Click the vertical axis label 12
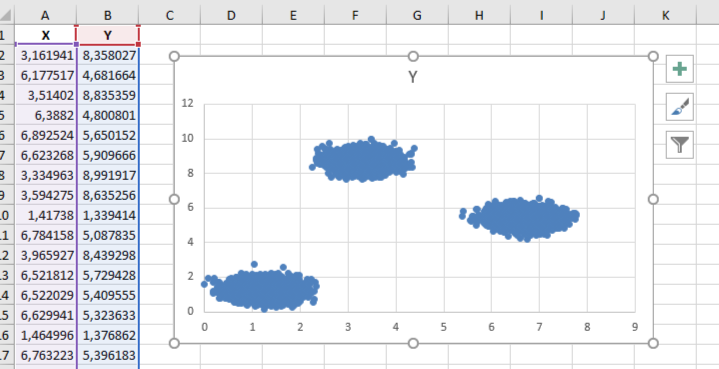This screenshot has height=369, width=719. pyautogui.click(x=188, y=104)
